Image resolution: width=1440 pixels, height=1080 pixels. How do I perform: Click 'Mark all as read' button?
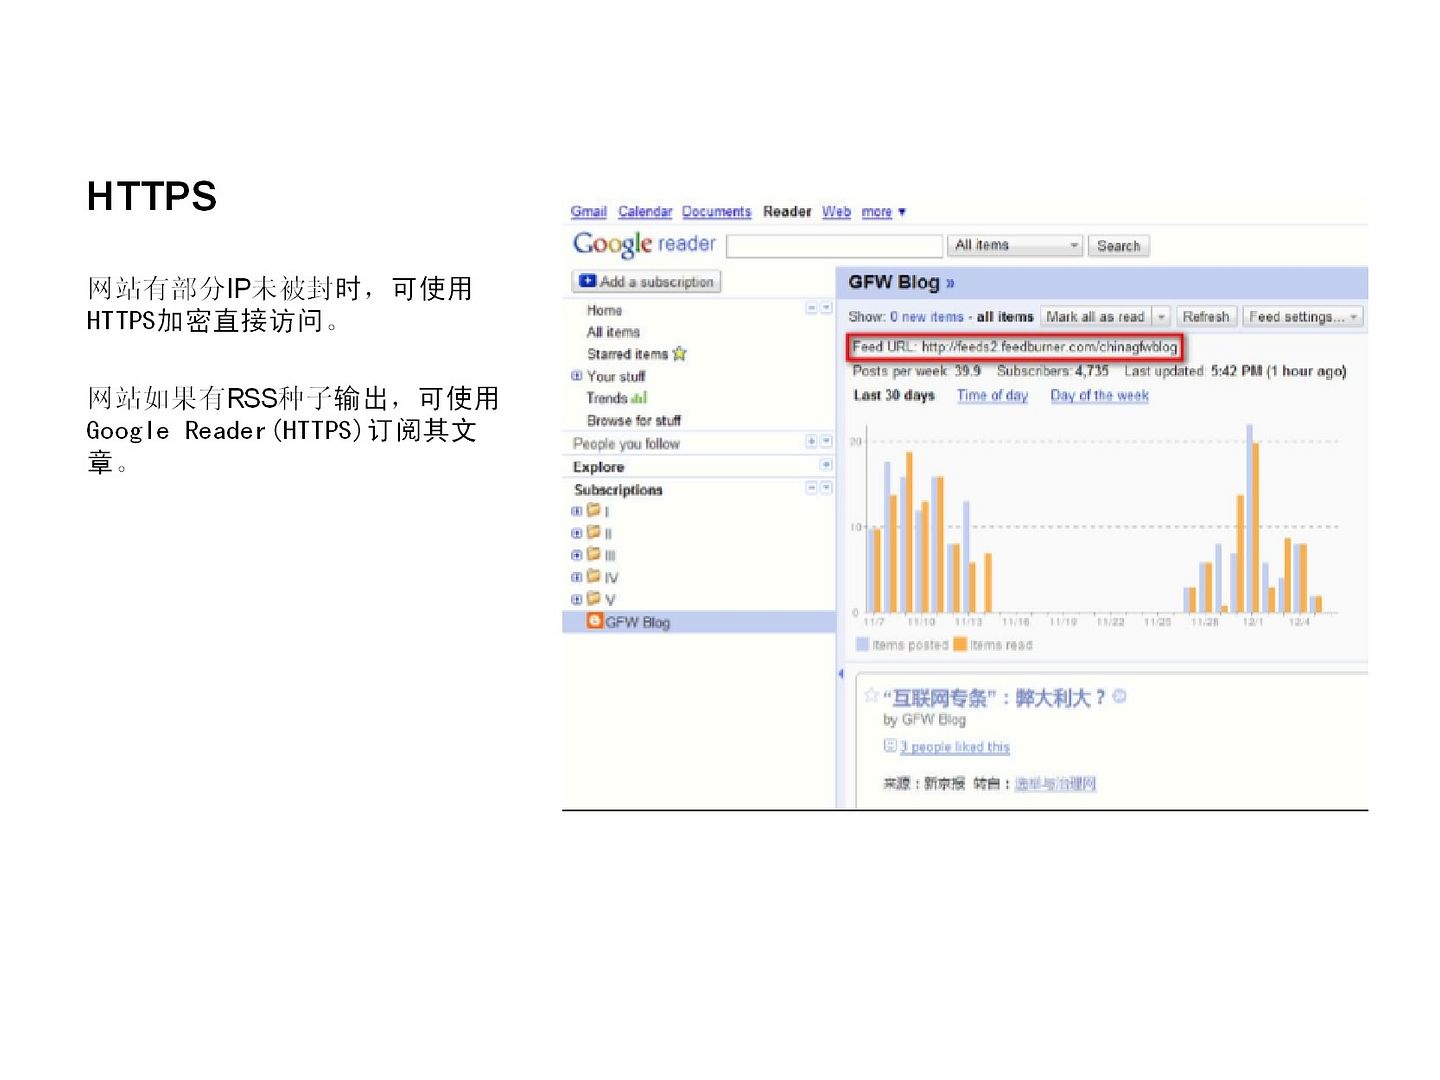click(x=1095, y=317)
